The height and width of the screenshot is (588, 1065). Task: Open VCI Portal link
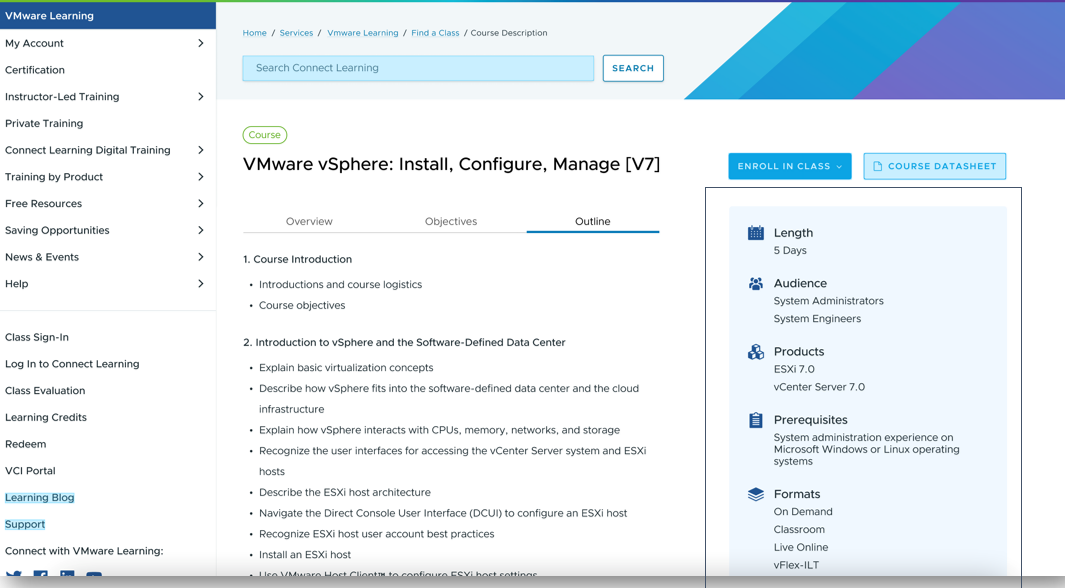(30, 471)
